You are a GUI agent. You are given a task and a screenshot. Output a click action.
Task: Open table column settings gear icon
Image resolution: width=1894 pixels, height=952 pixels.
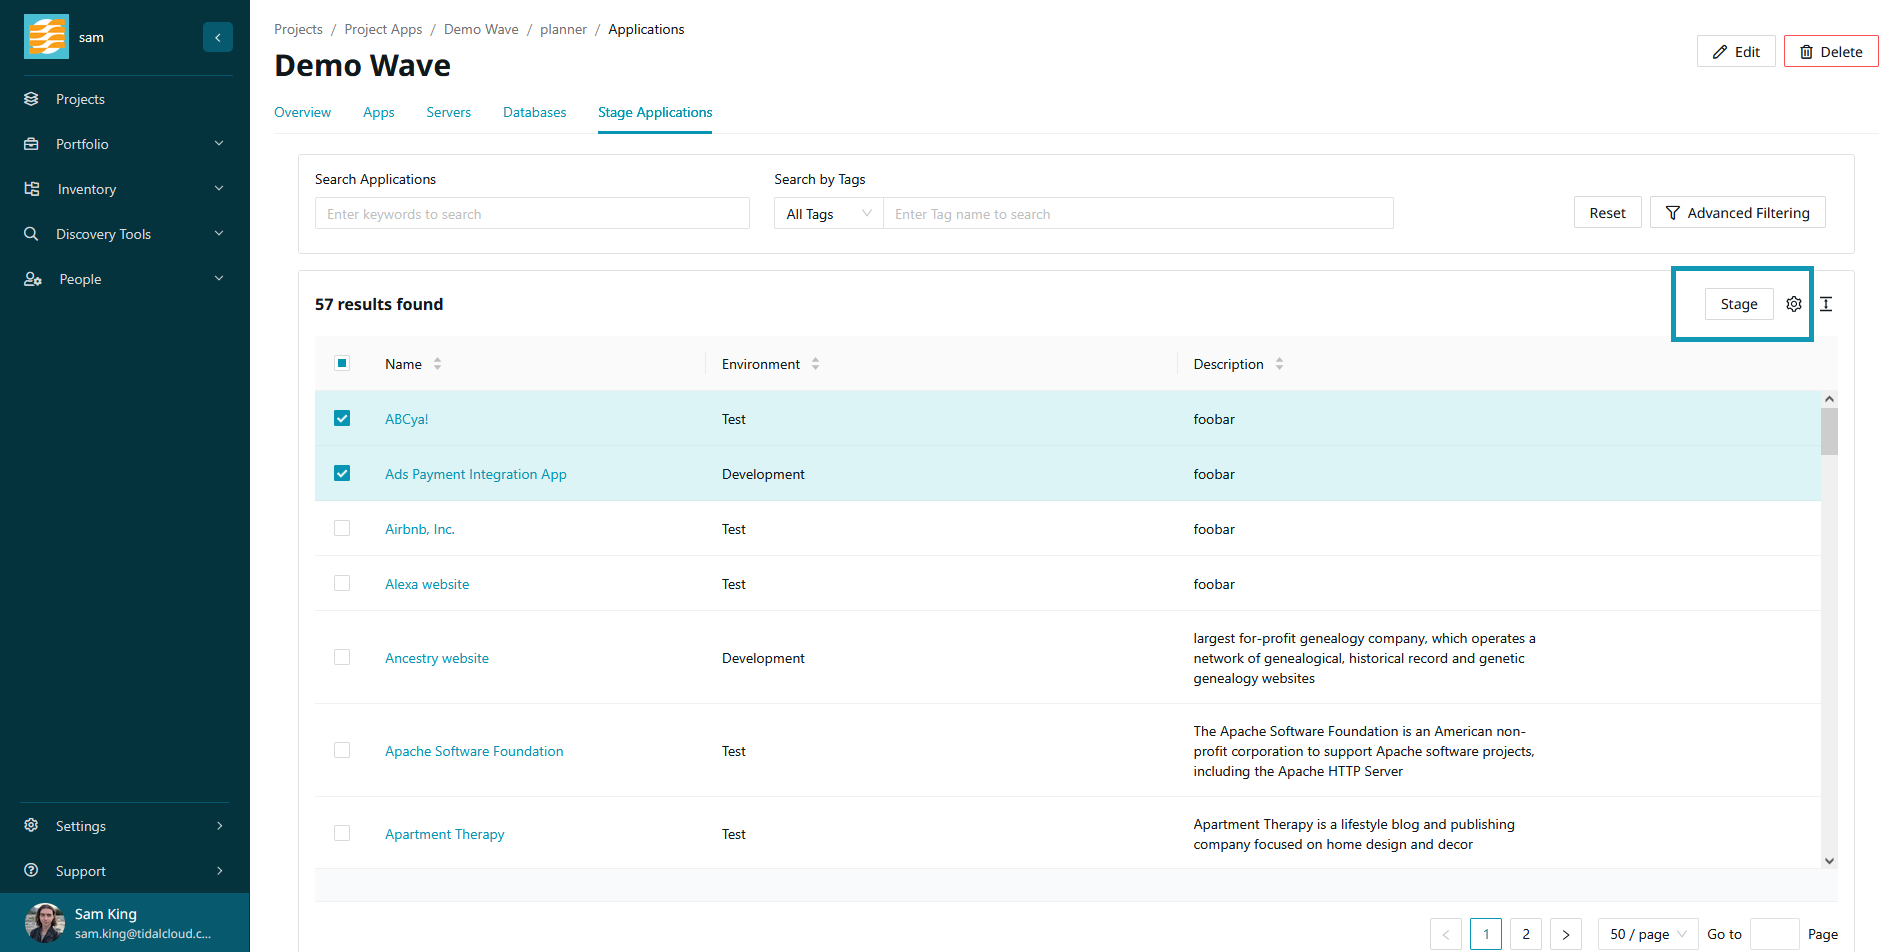pyautogui.click(x=1793, y=304)
